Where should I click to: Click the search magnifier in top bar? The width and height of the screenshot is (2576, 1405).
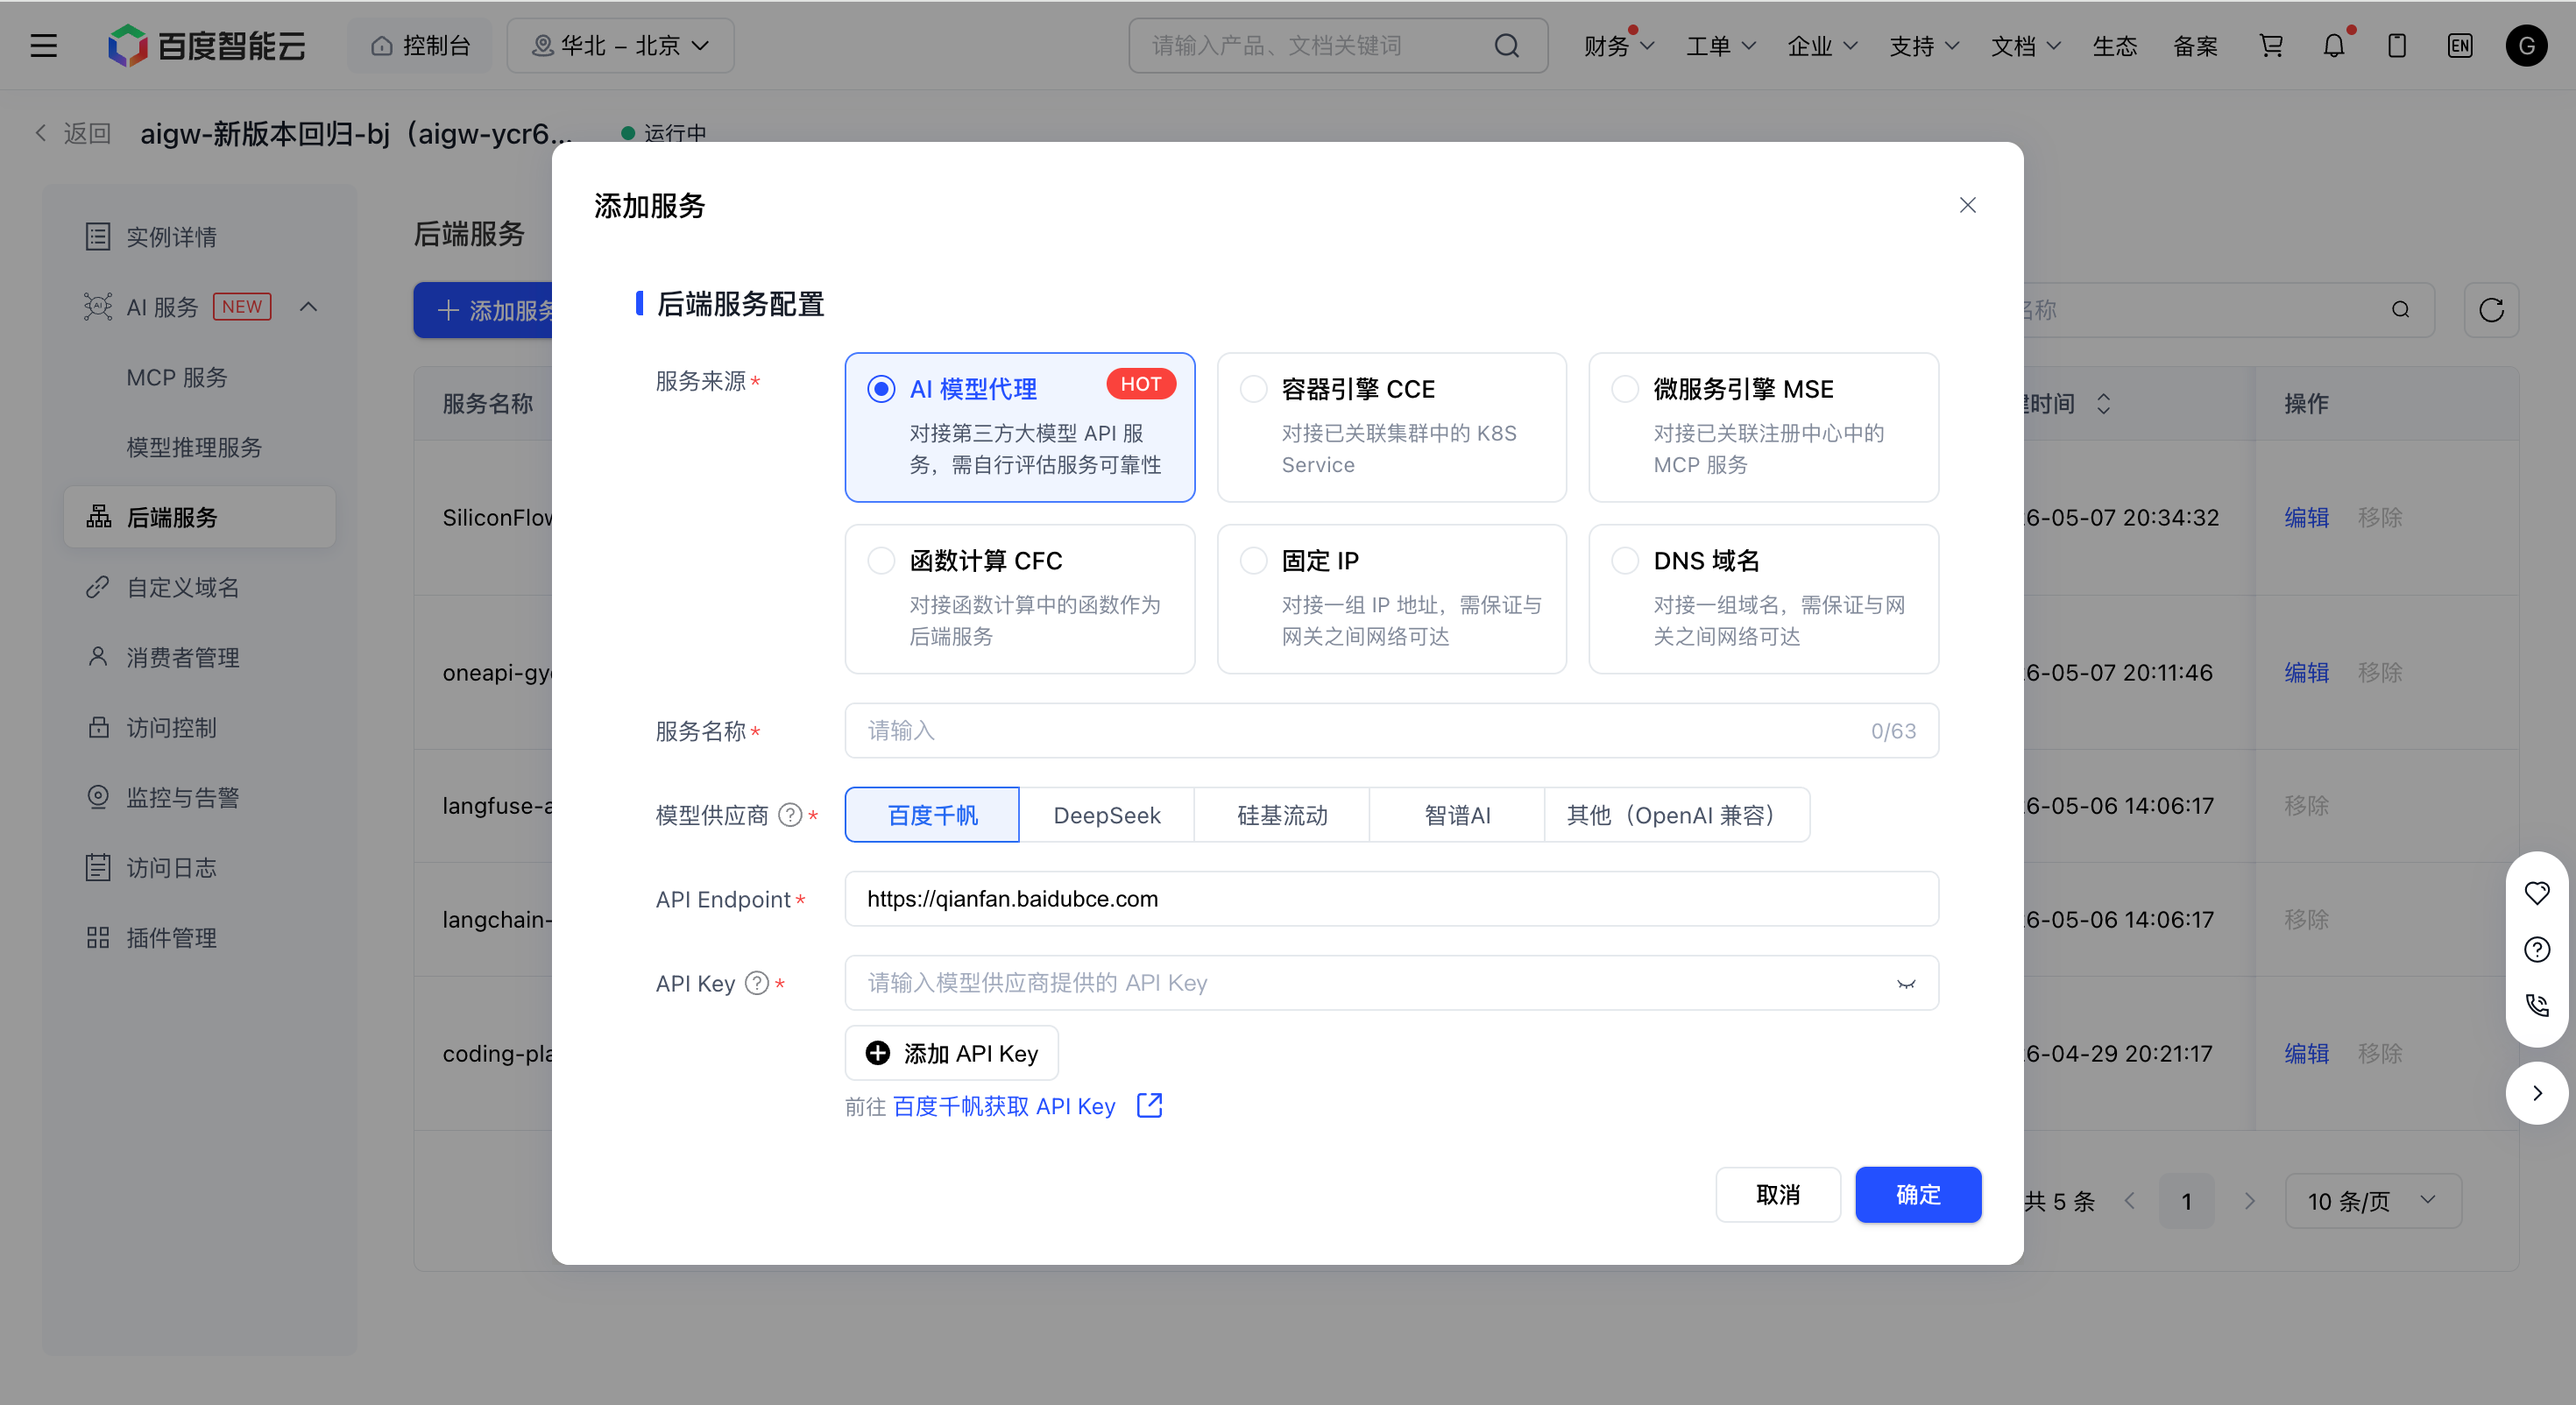click(x=1506, y=46)
